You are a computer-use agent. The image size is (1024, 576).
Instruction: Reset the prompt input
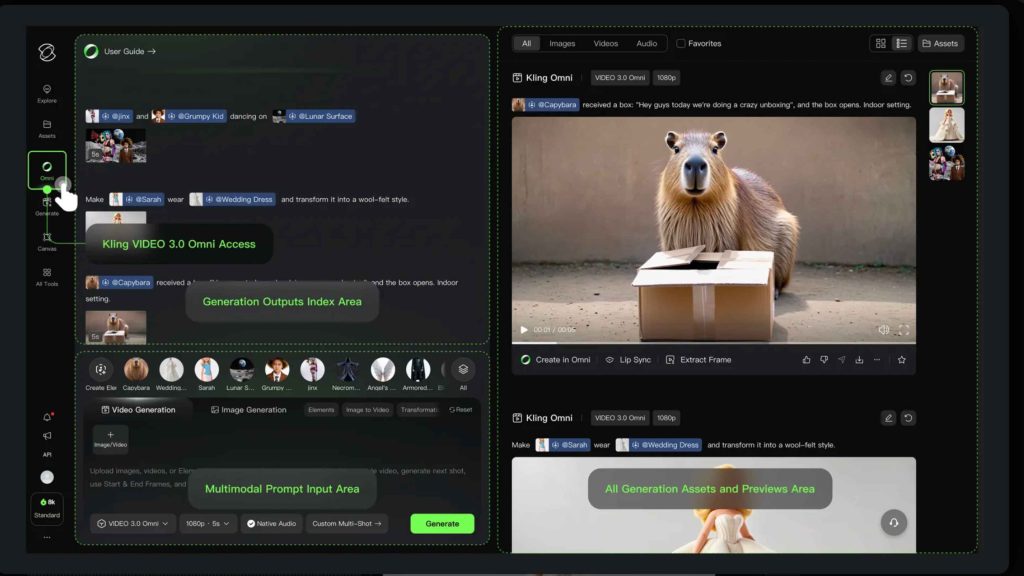(460, 409)
